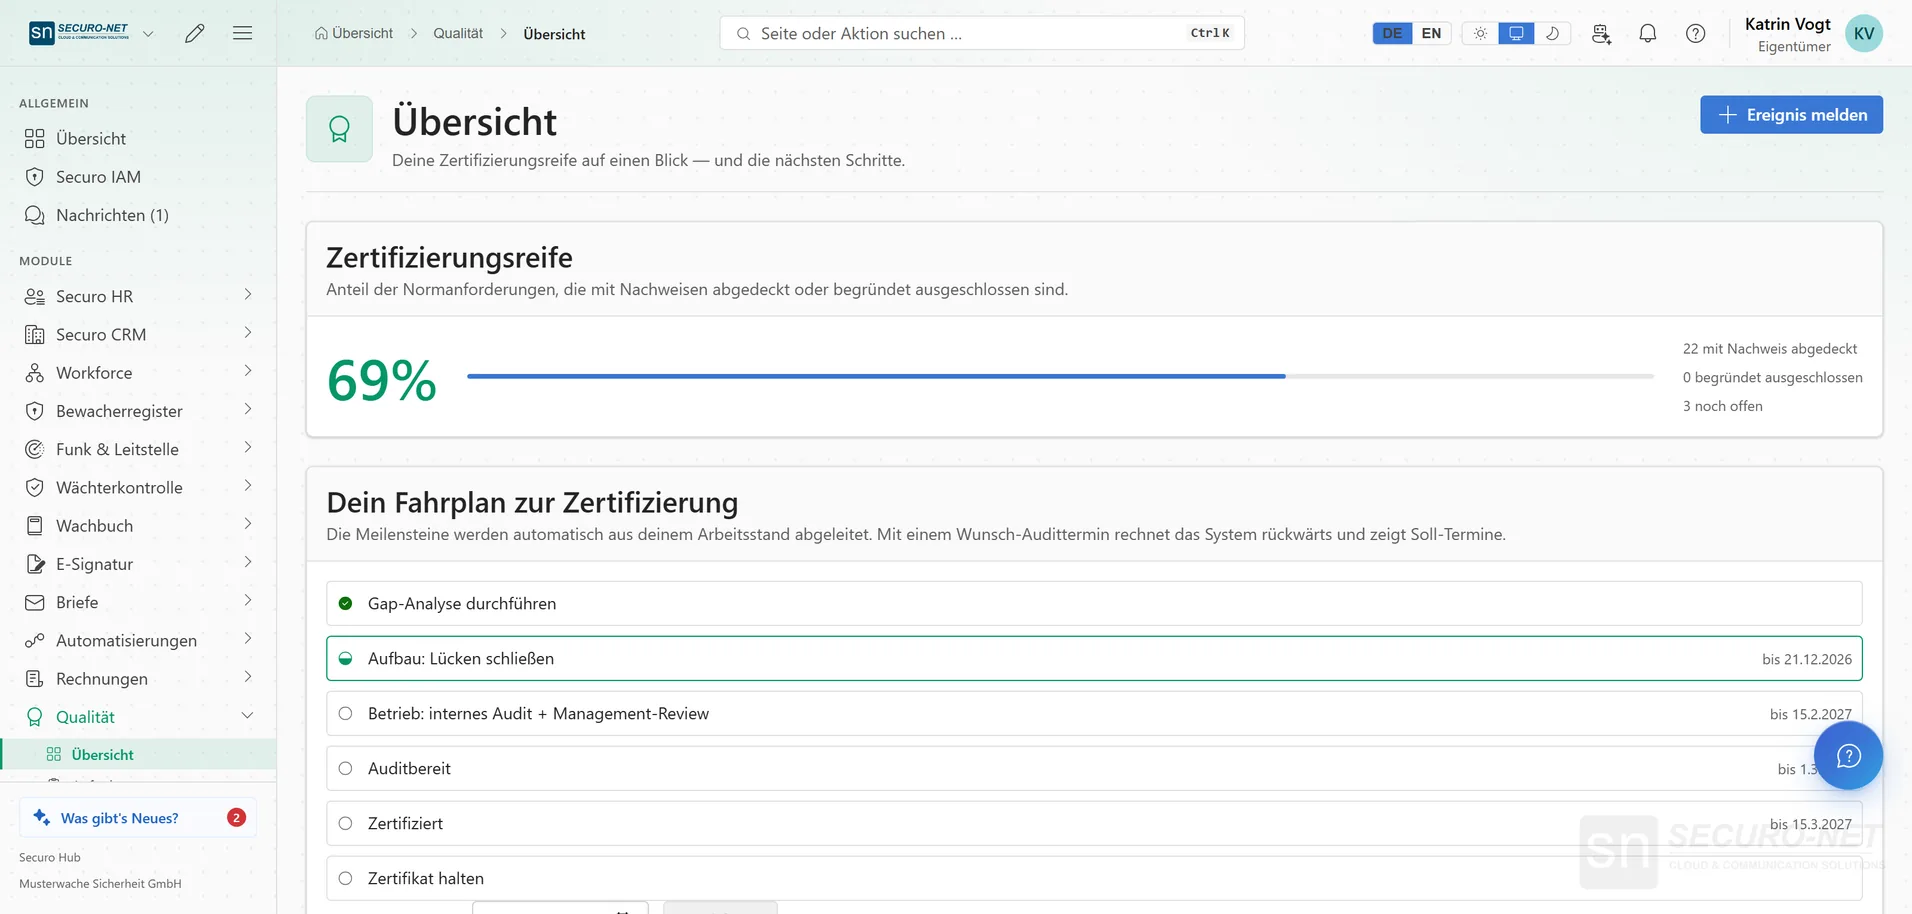
Task: Click the home icon in breadcrumb
Action: pos(321,33)
